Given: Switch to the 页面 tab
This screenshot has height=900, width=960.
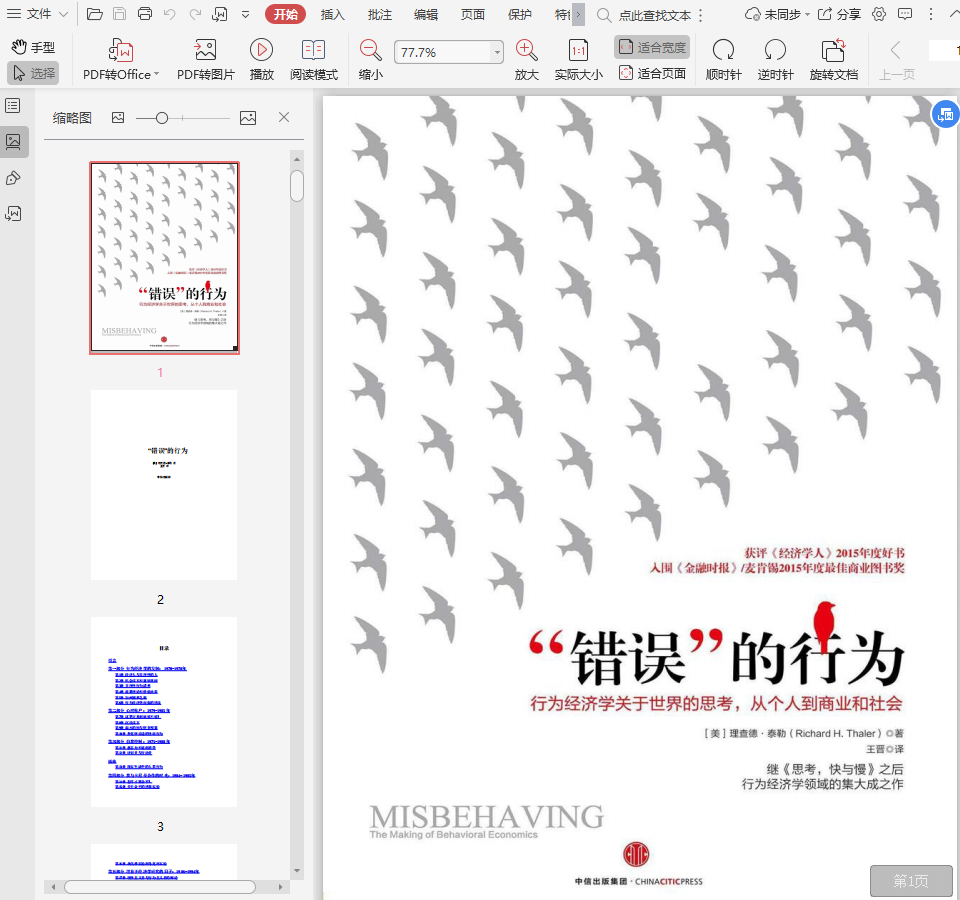Looking at the screenshot, I should [x=473, y=15].
